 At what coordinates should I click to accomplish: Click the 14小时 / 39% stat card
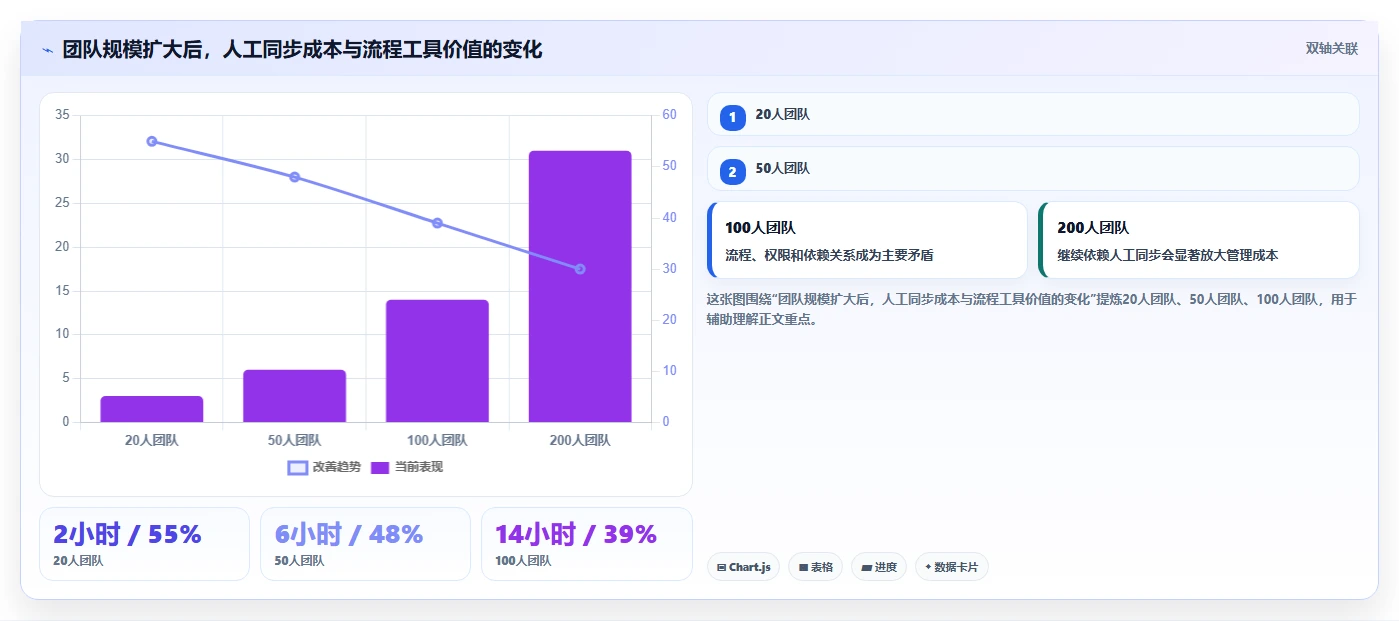tap(587, 544)
